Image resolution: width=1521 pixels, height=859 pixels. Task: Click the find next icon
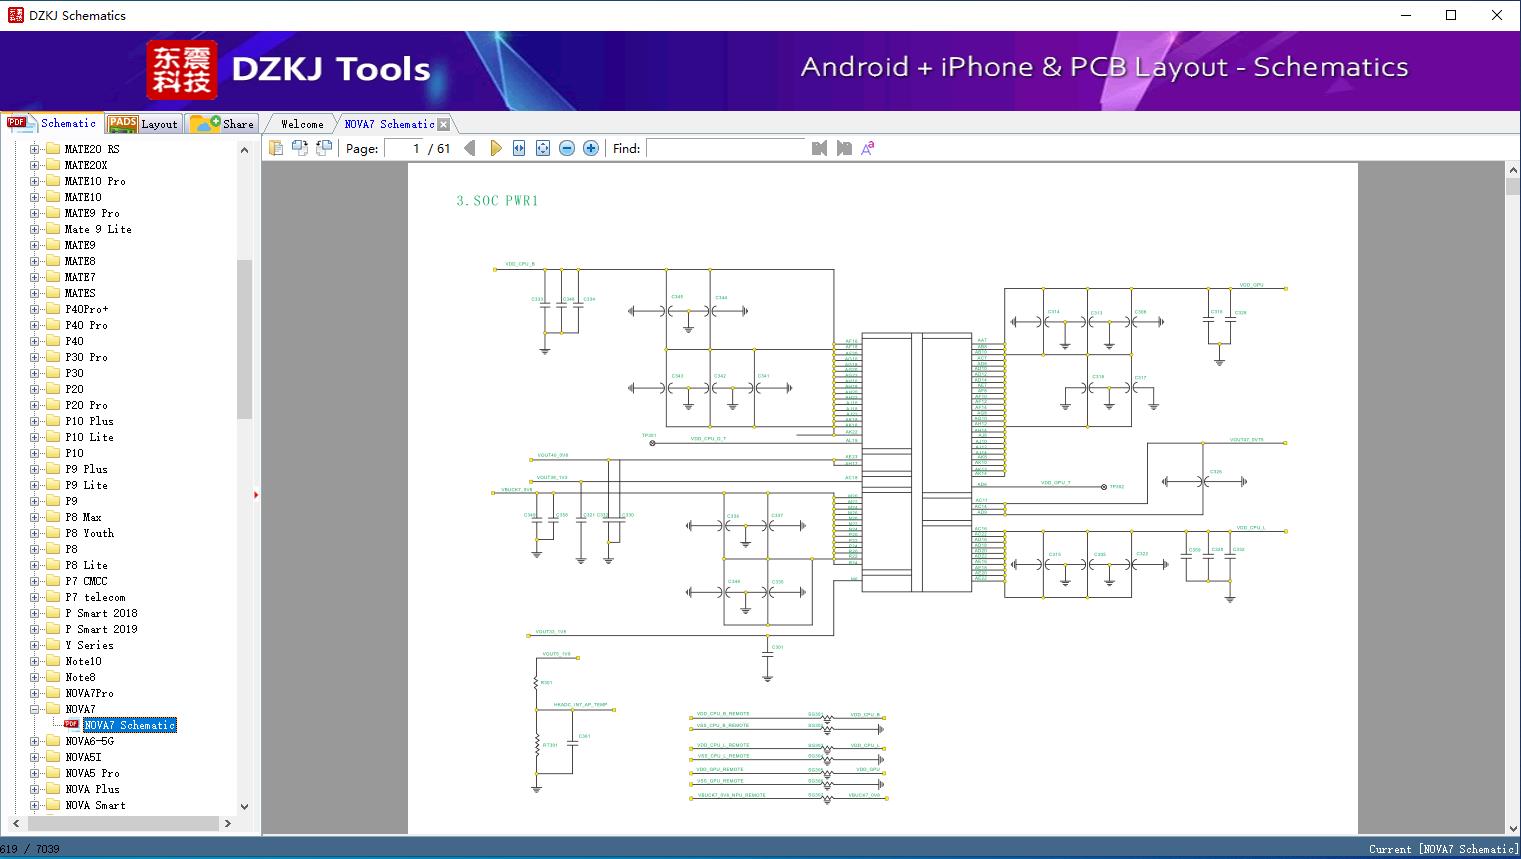point(844,148)
